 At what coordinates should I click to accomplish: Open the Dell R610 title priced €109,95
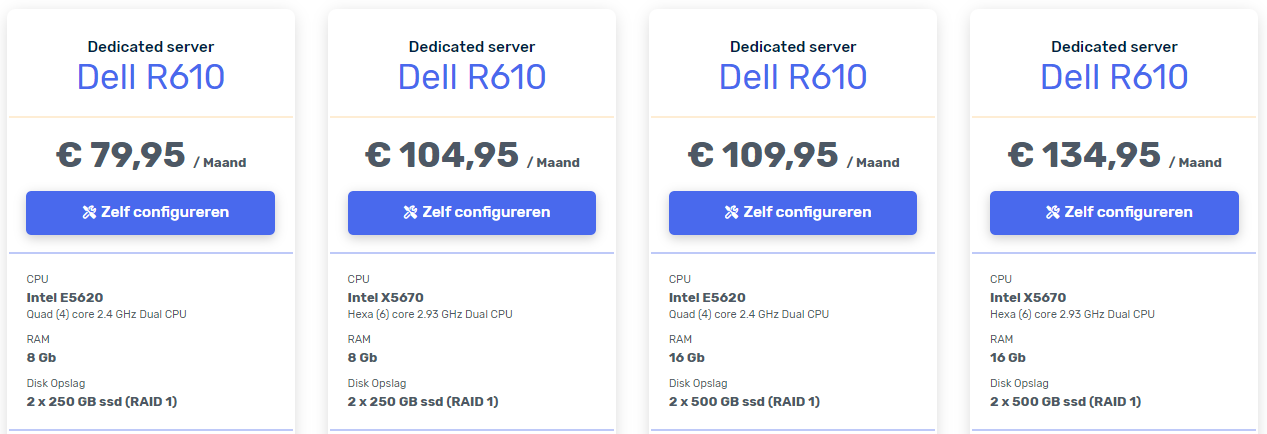[793, 77]
